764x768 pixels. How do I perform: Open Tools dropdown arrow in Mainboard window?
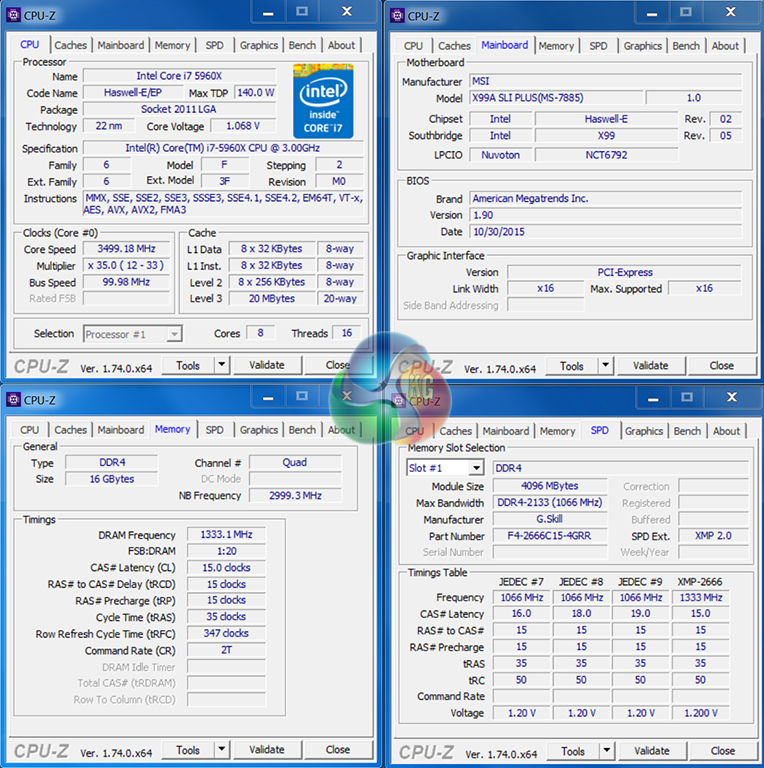point(606,365)
